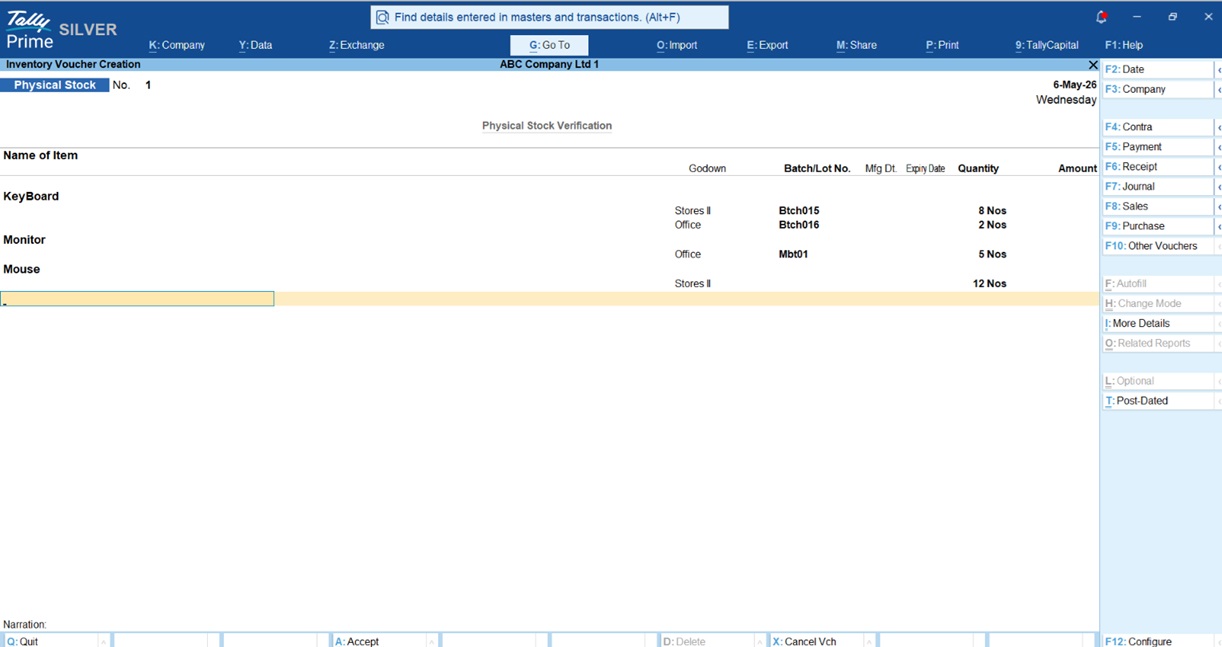Click the 5 Nos quantity
Viewport: 1222px width, 647px height.
[x=992, y=255]
